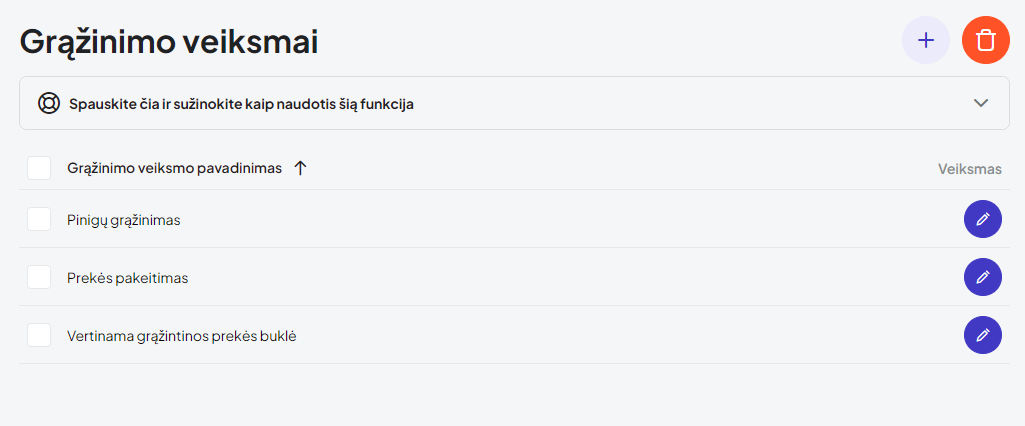
Task: Click the lifebuoy help icon
Action: [x=49, y=103]
